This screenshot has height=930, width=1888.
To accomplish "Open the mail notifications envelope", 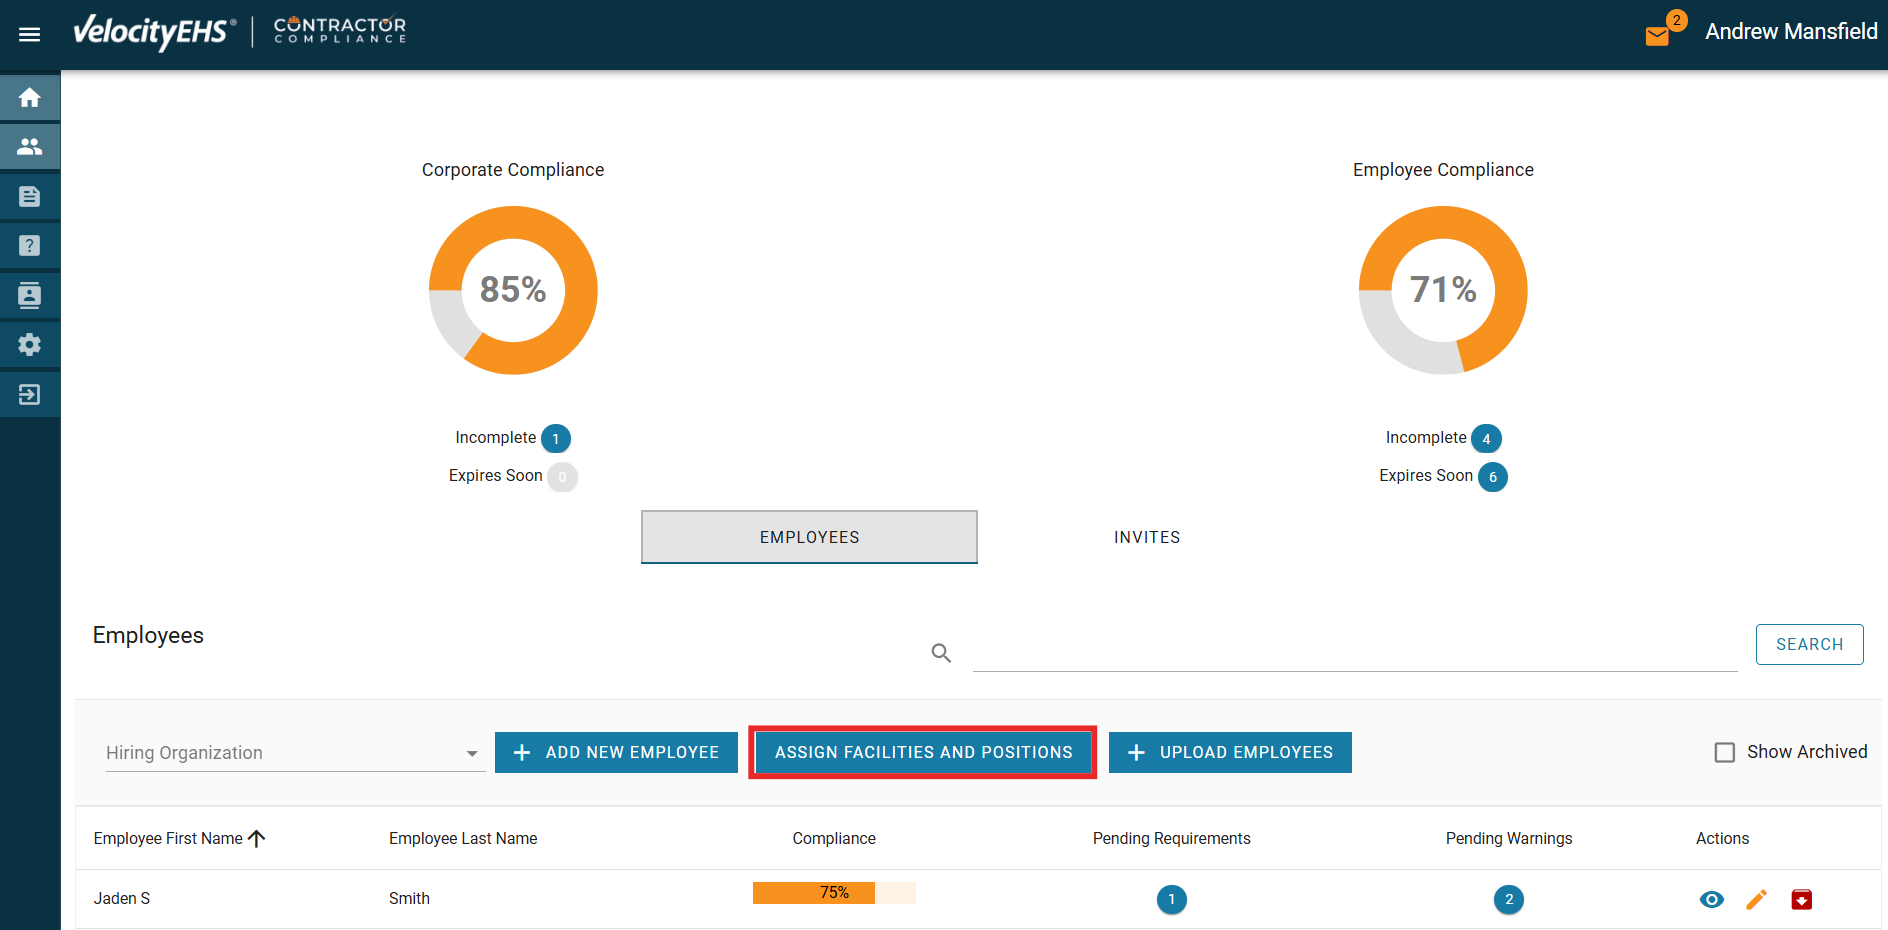I will pos(1657,36).
